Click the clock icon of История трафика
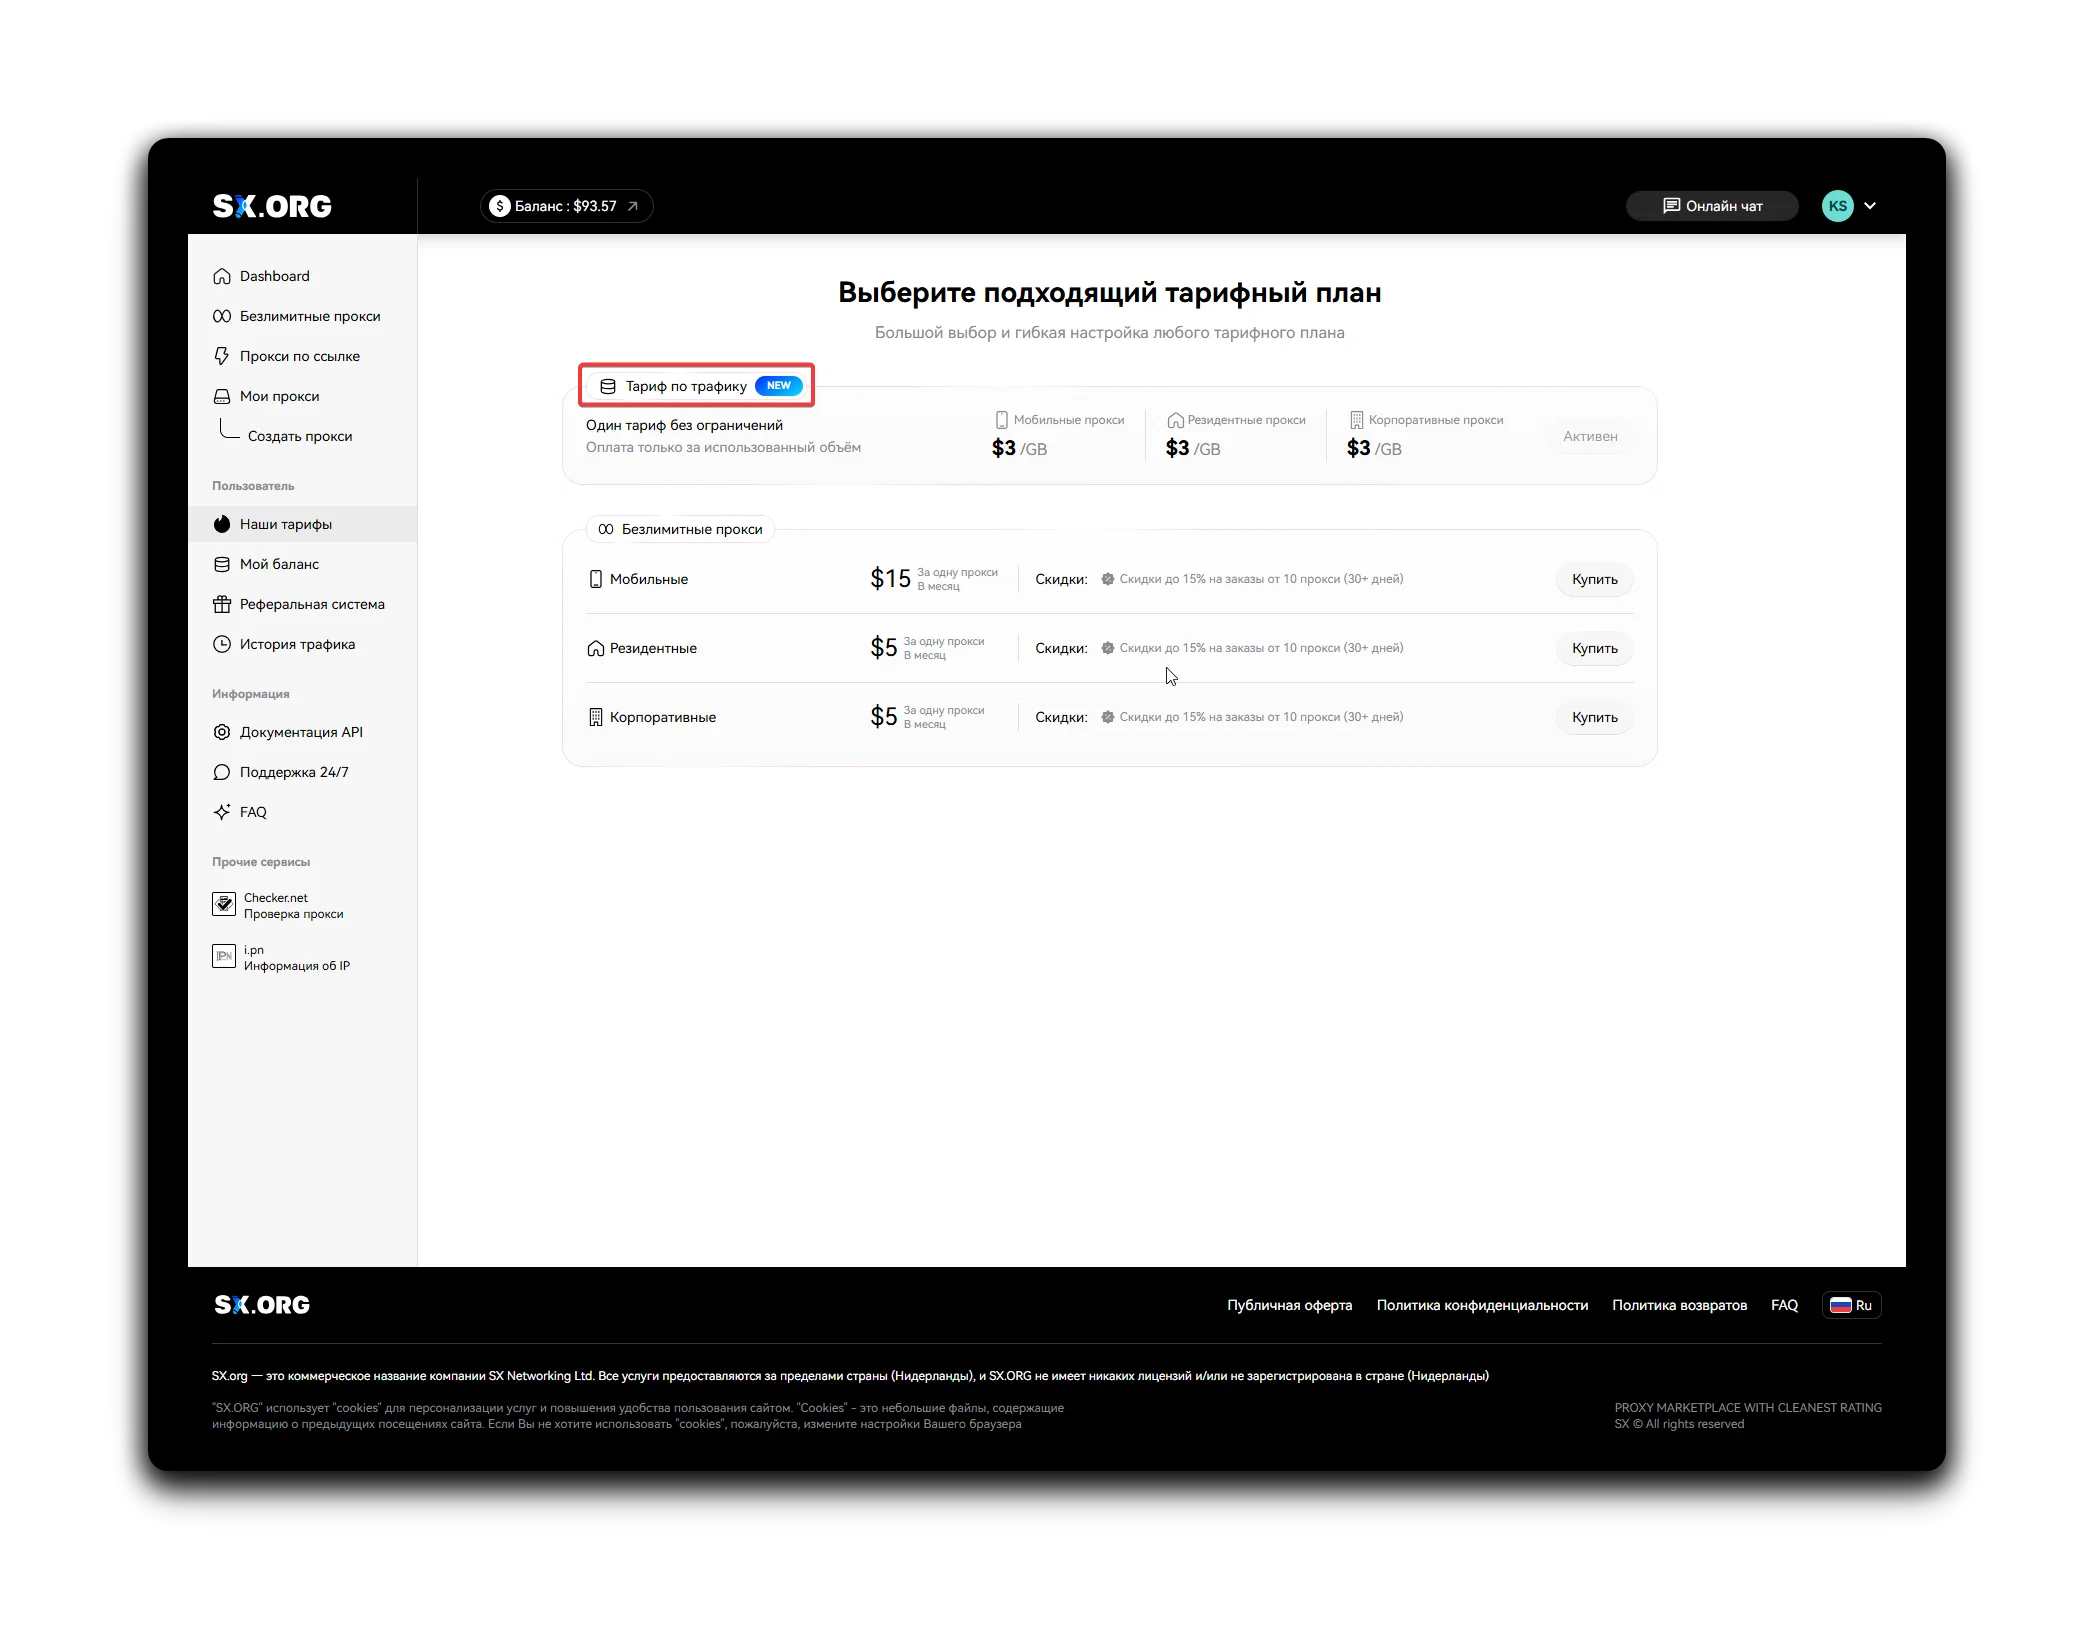The width and height of the screenshot is (2094, 1629). (x=222, y=644)
